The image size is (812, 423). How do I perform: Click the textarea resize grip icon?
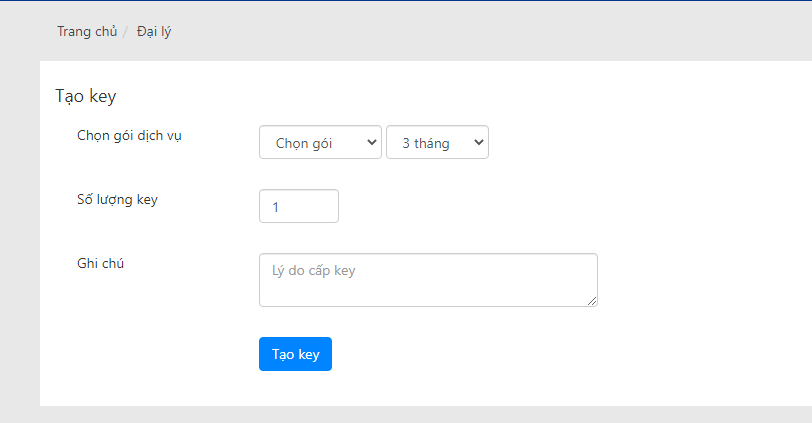(x=592, y=301)
